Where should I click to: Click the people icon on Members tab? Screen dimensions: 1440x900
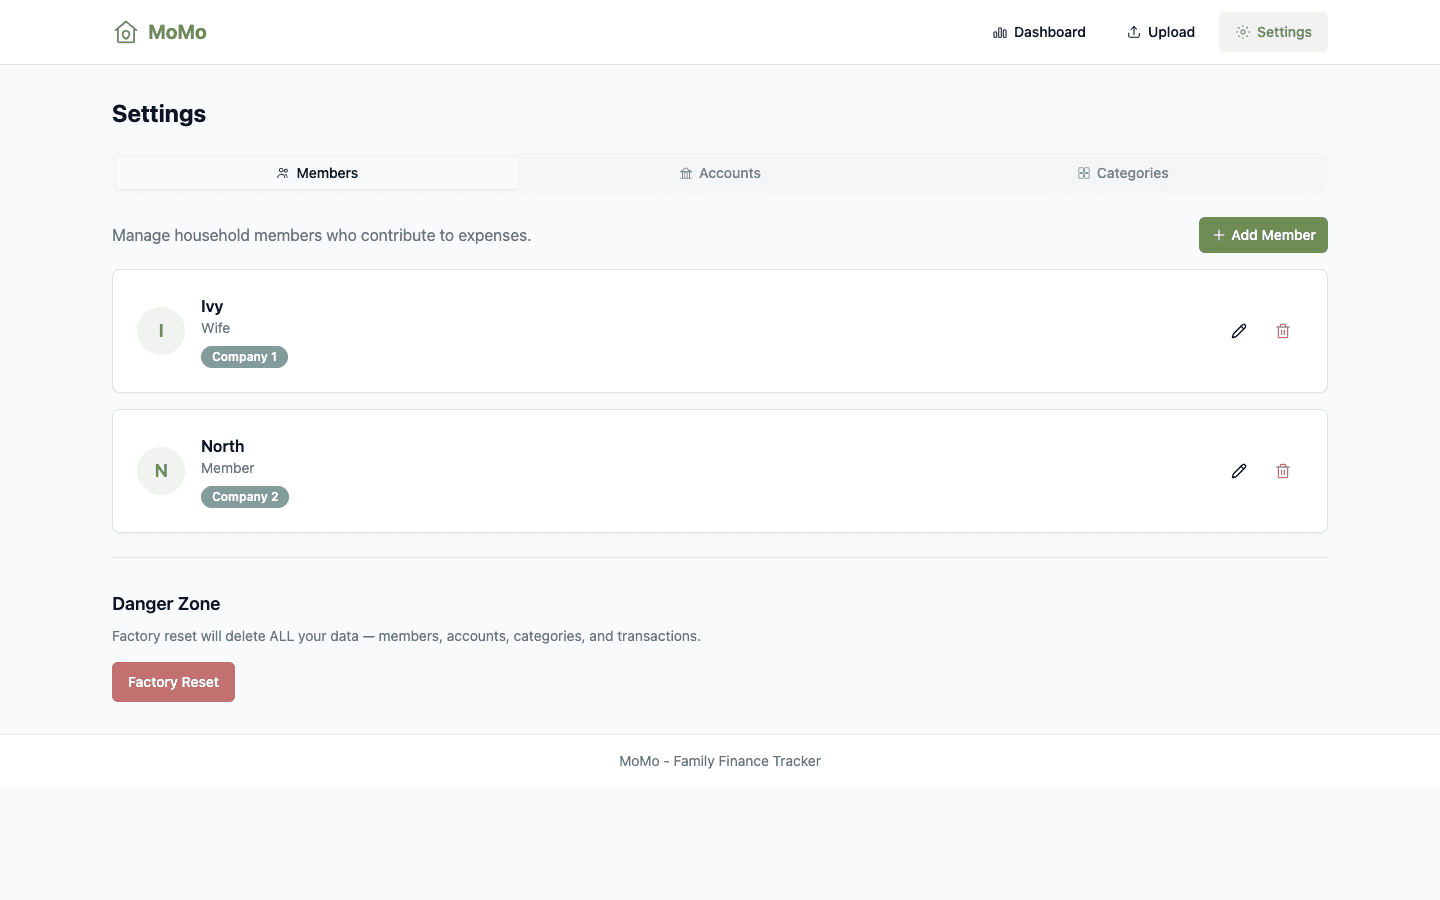pyautogui.click(x=282, y=172)
